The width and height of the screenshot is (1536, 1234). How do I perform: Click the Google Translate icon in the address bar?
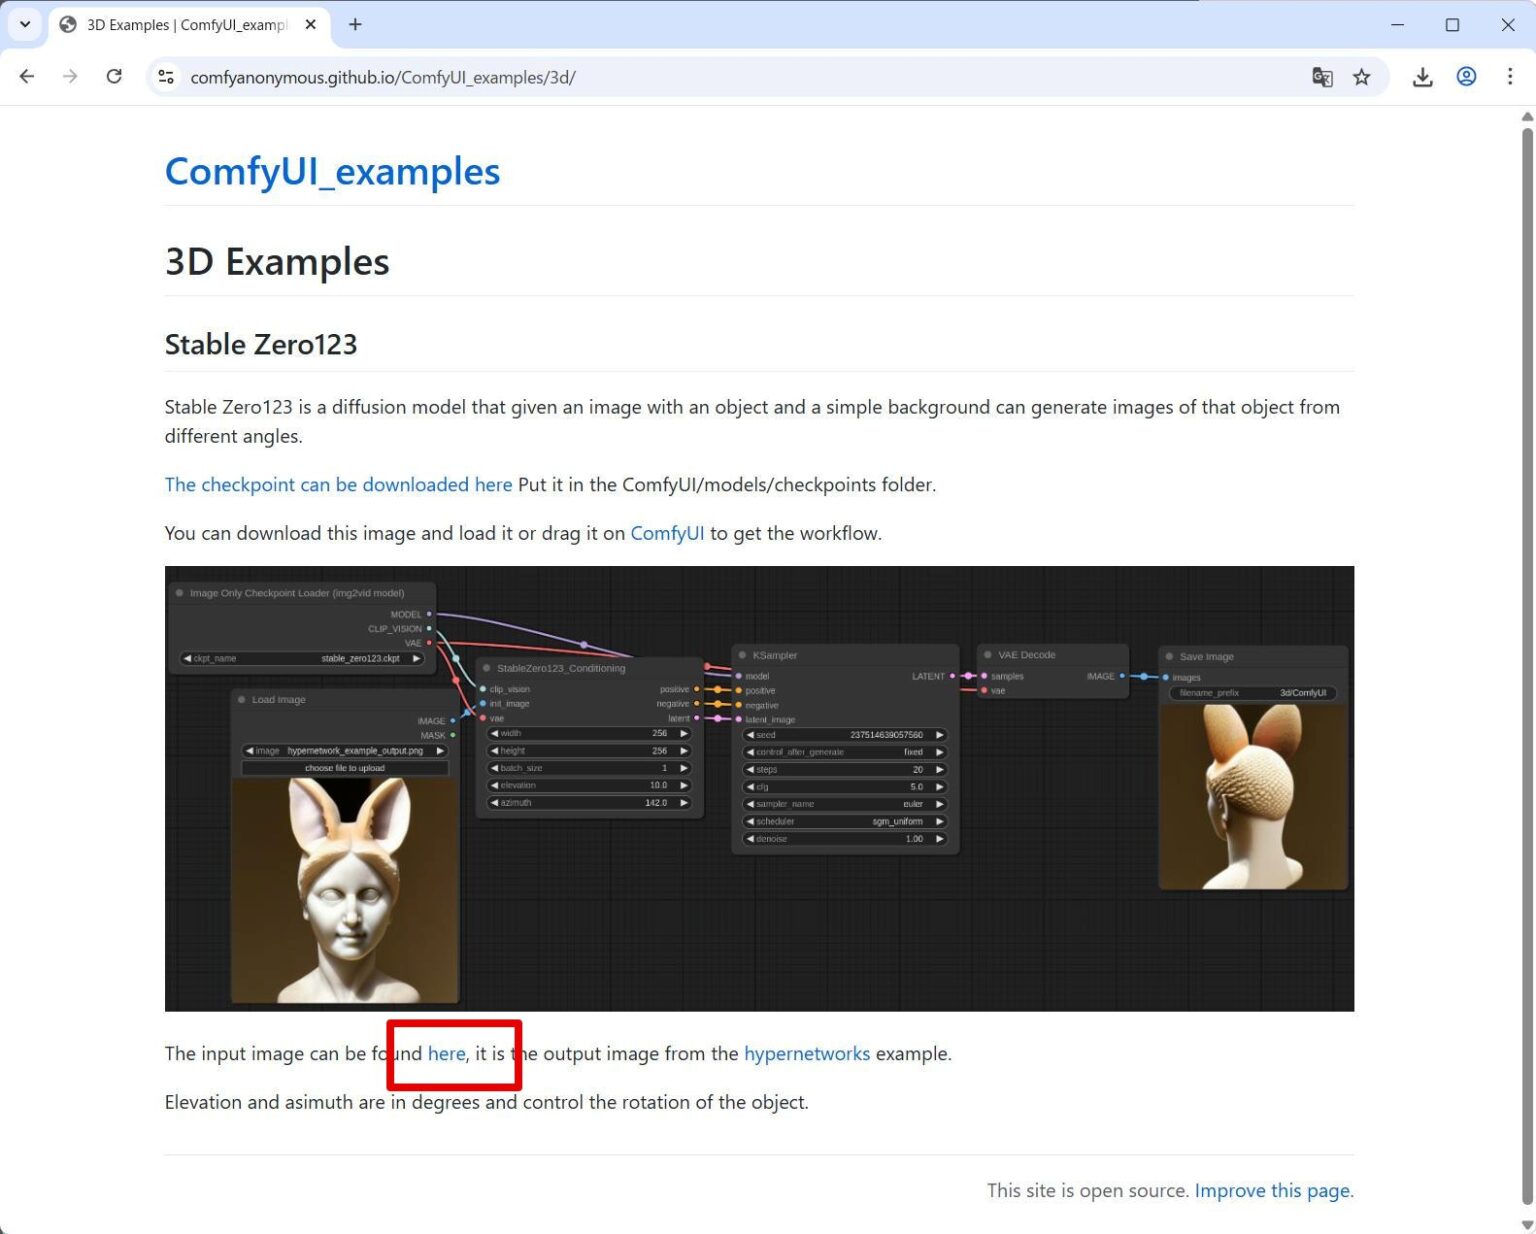click(x=1322, y=76)
